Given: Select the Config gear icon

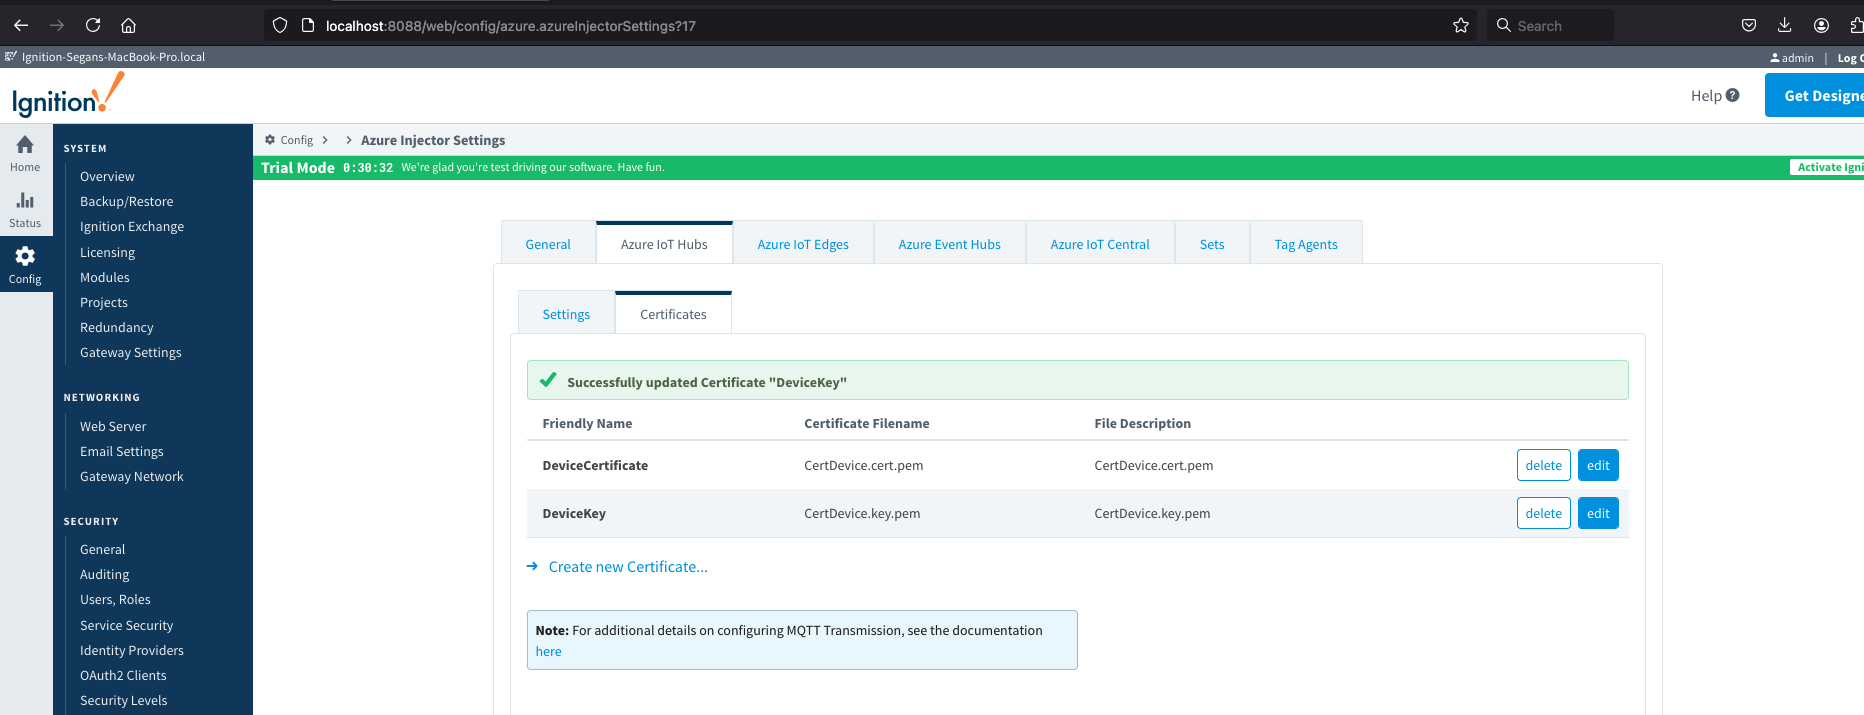Looking at the screenshot, I should [x=25, y=257].
